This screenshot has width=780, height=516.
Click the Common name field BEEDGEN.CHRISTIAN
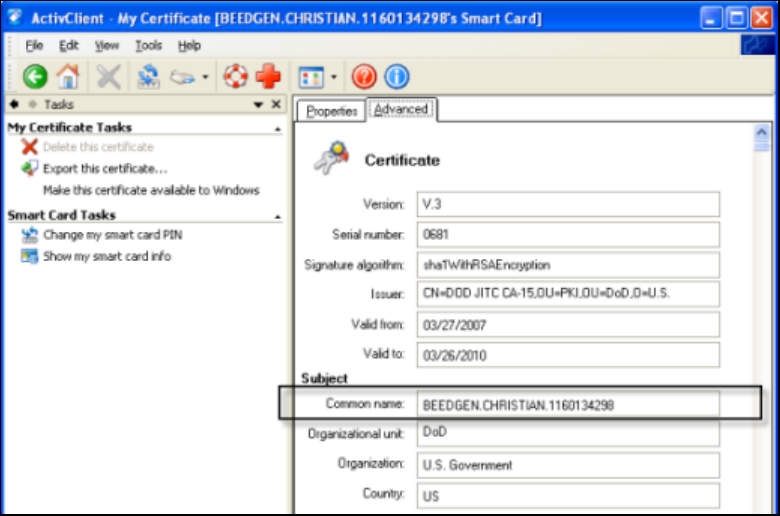(x=568, y=405)
